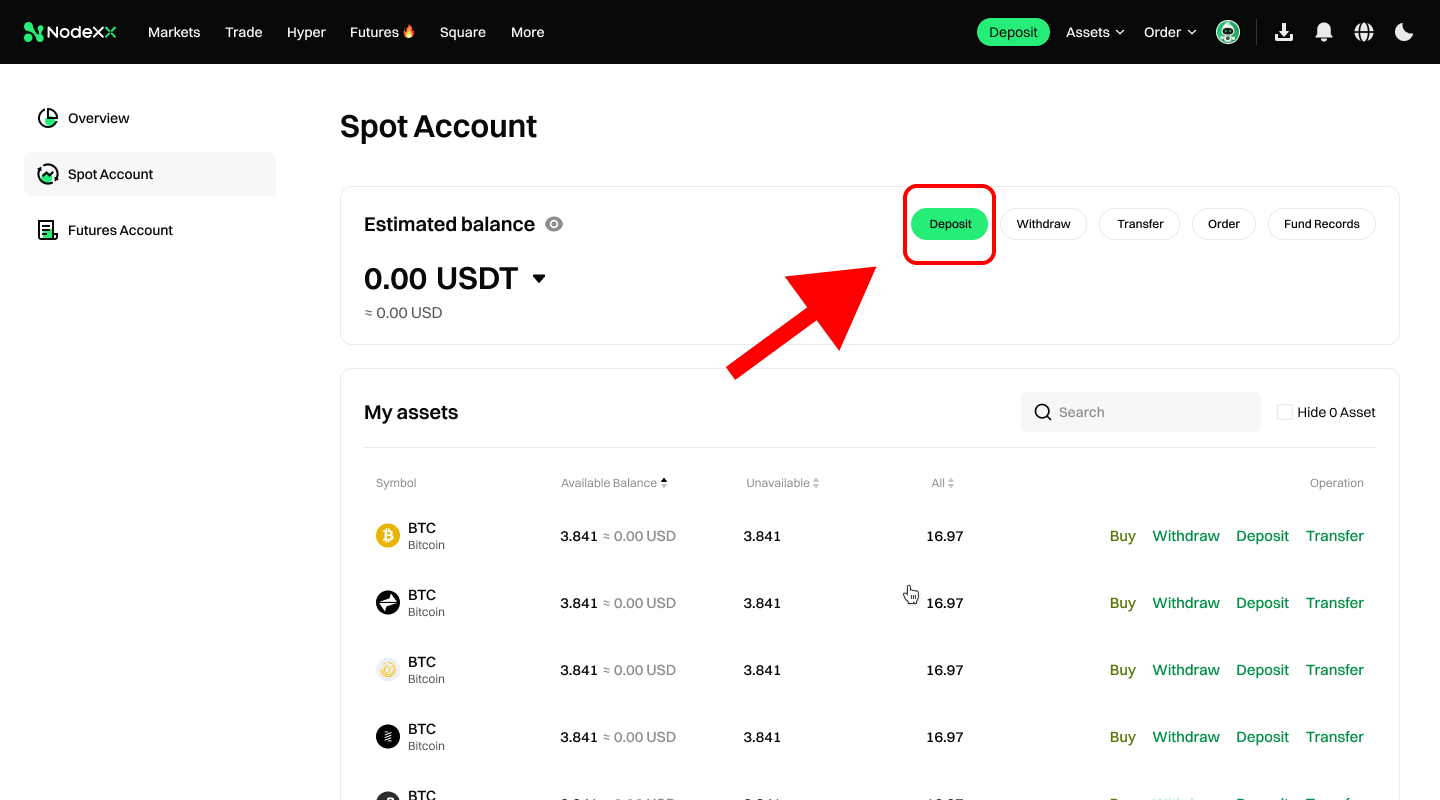Screen dimensions: 1440x800
Task: Check the Hide 0 Asset checkbox
Action: [1285, 412]
